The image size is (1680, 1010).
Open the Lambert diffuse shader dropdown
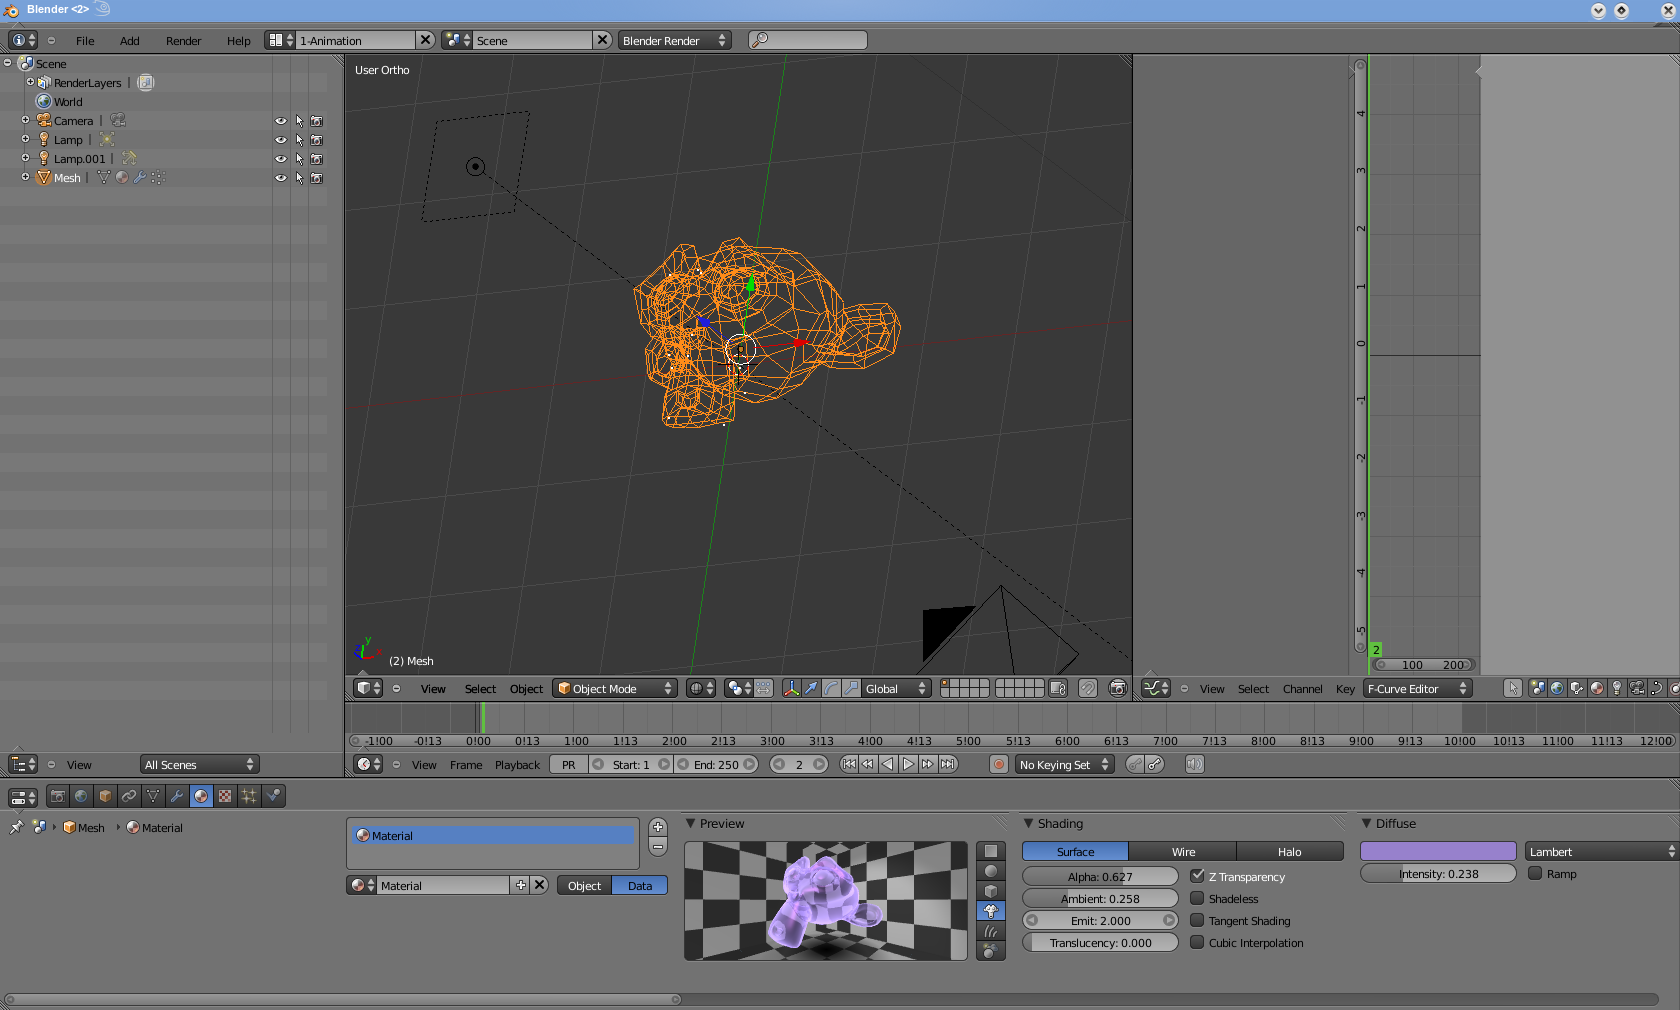tap(1601, 852)
